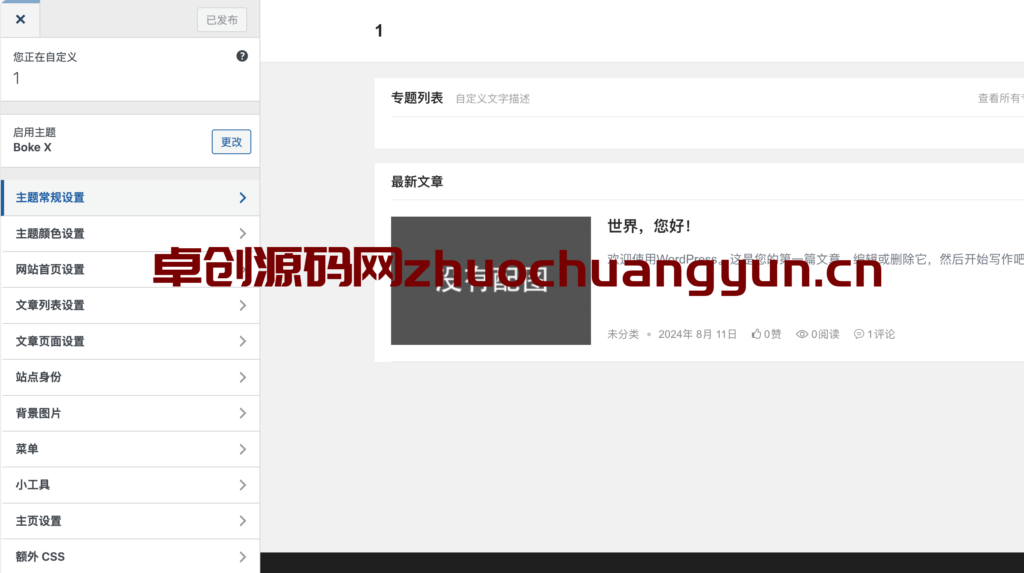
Task: Select the 额外 CSS label
Action: tap(40, 557)
